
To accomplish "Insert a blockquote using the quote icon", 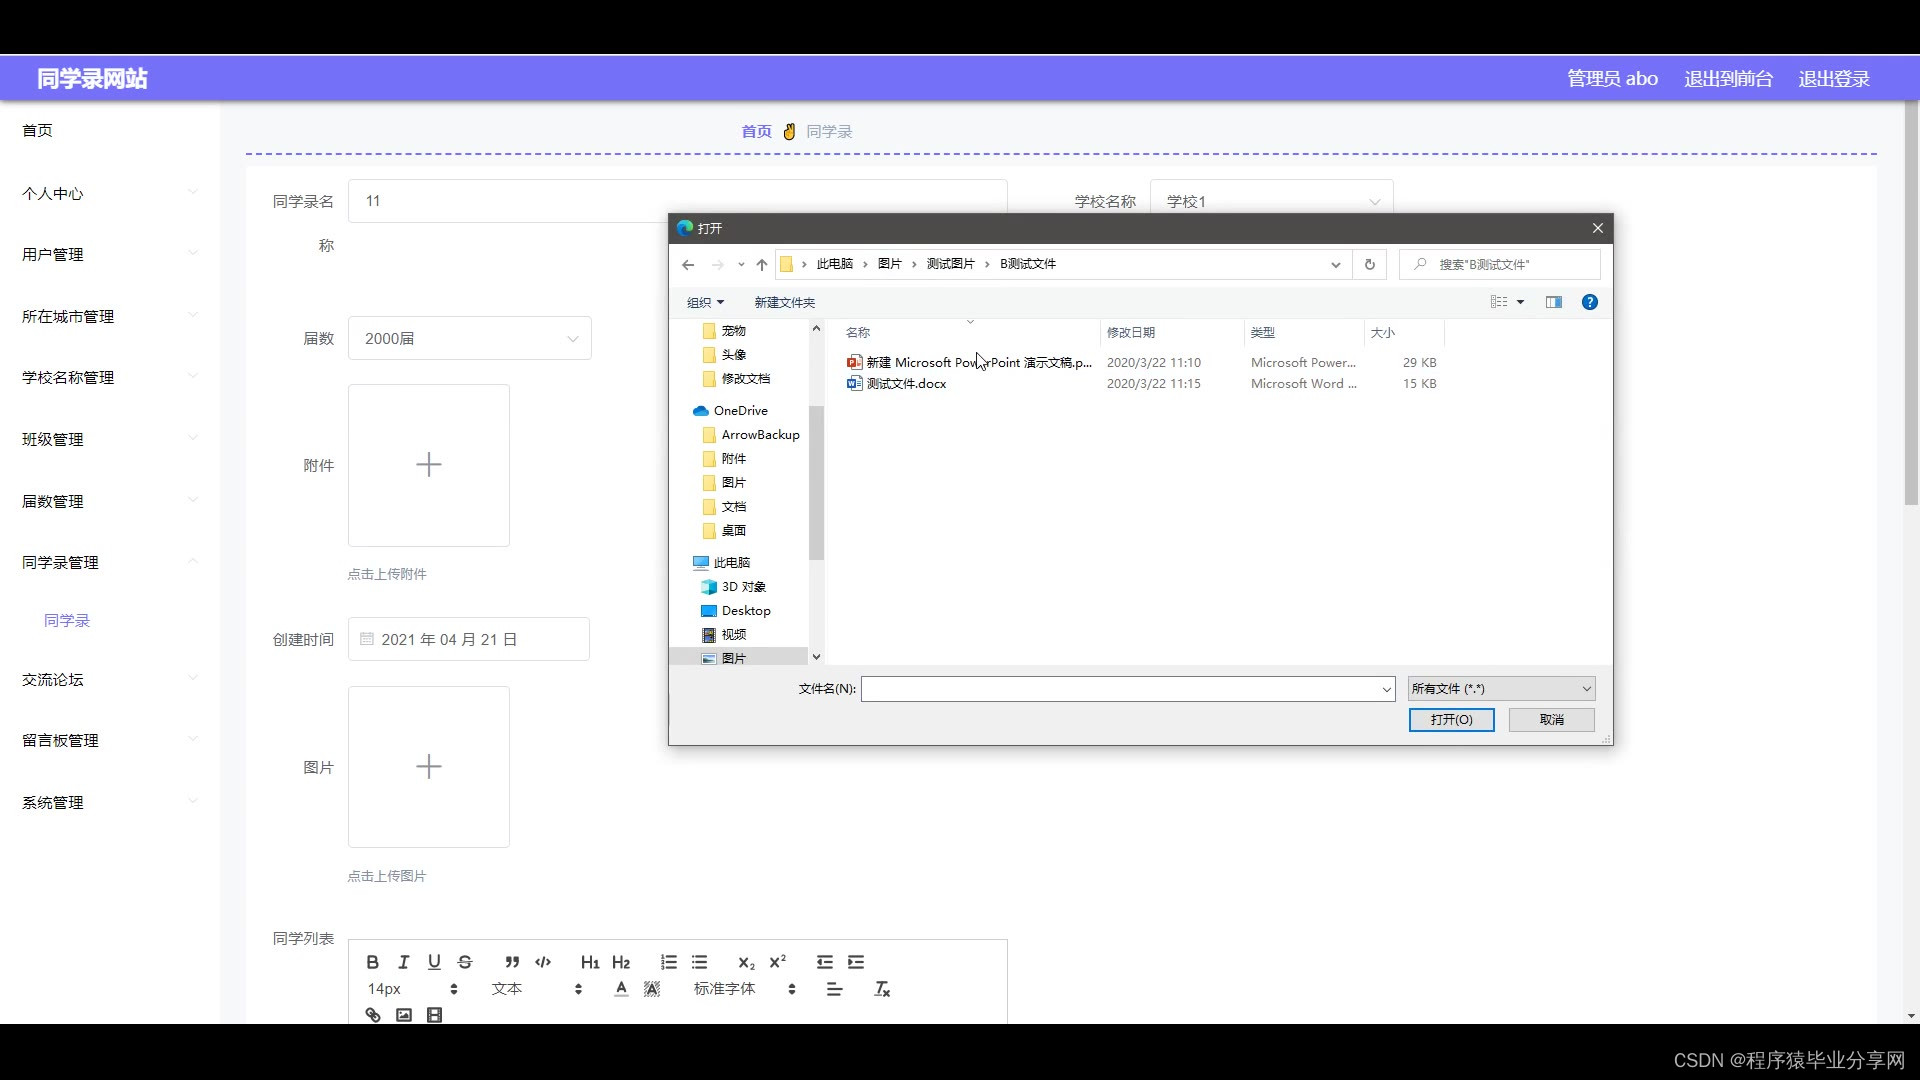I will (512, 962).
